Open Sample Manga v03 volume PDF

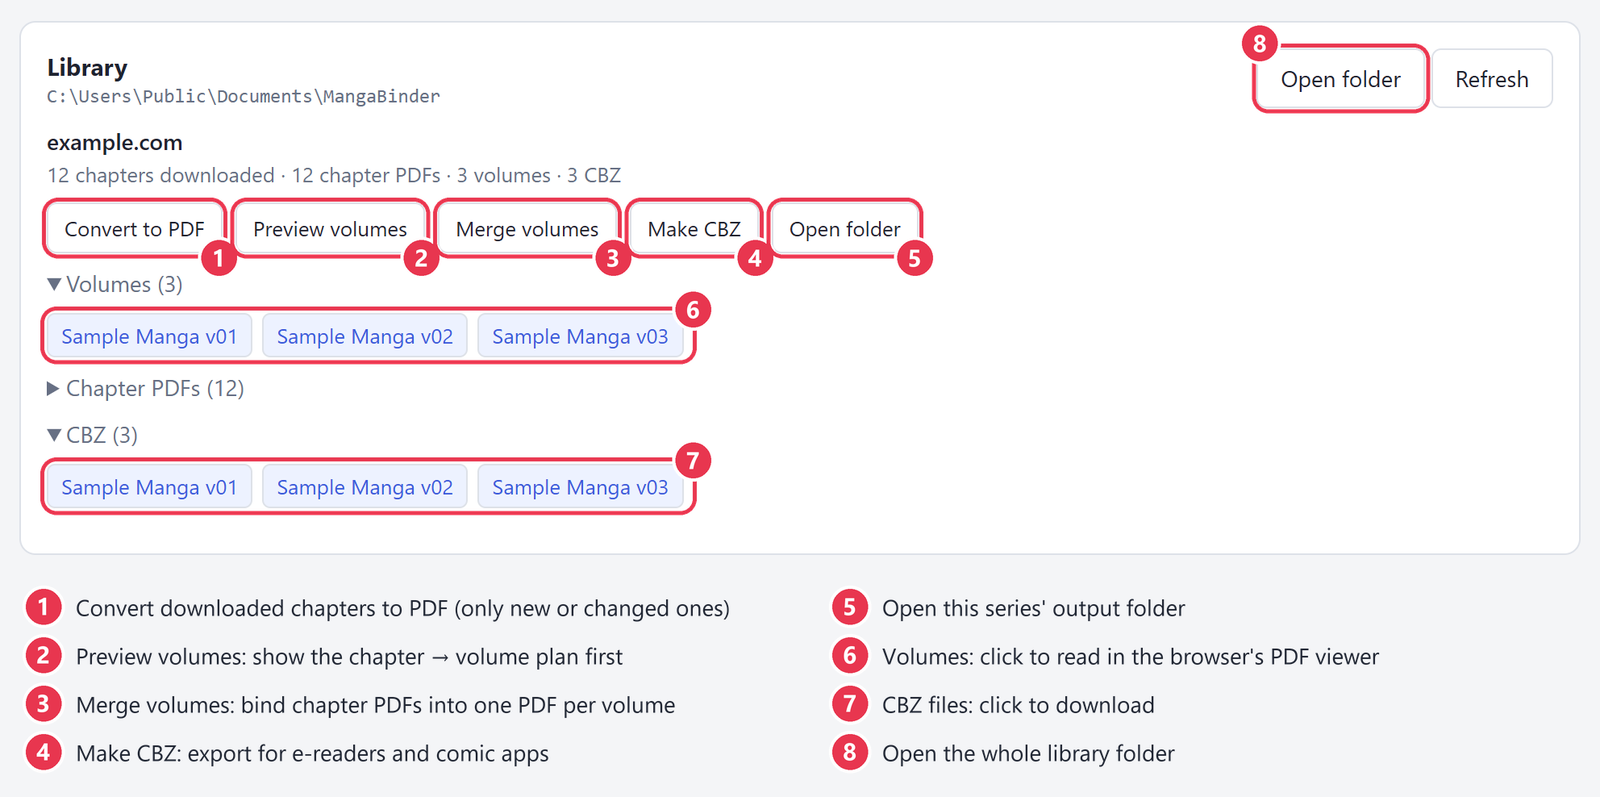click(x=580, y=336)
